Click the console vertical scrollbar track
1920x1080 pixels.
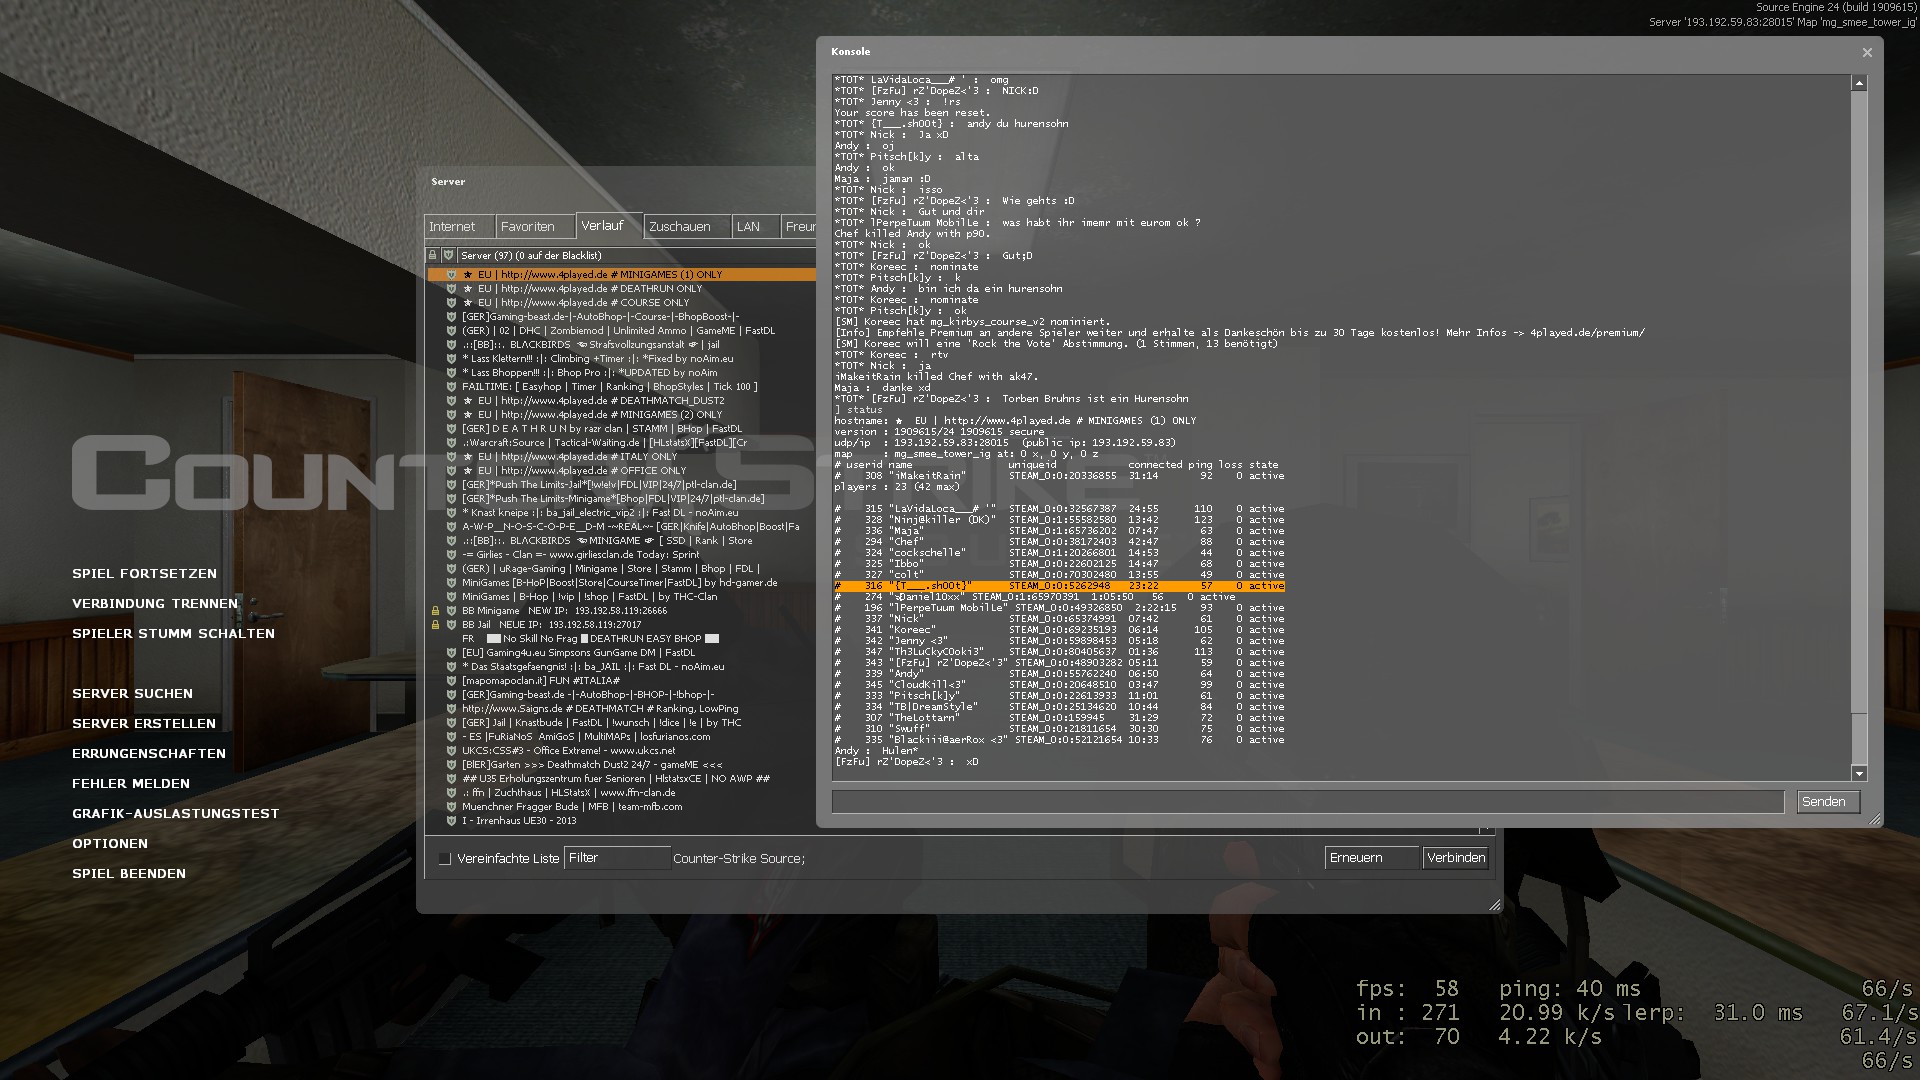[1859, 400]
